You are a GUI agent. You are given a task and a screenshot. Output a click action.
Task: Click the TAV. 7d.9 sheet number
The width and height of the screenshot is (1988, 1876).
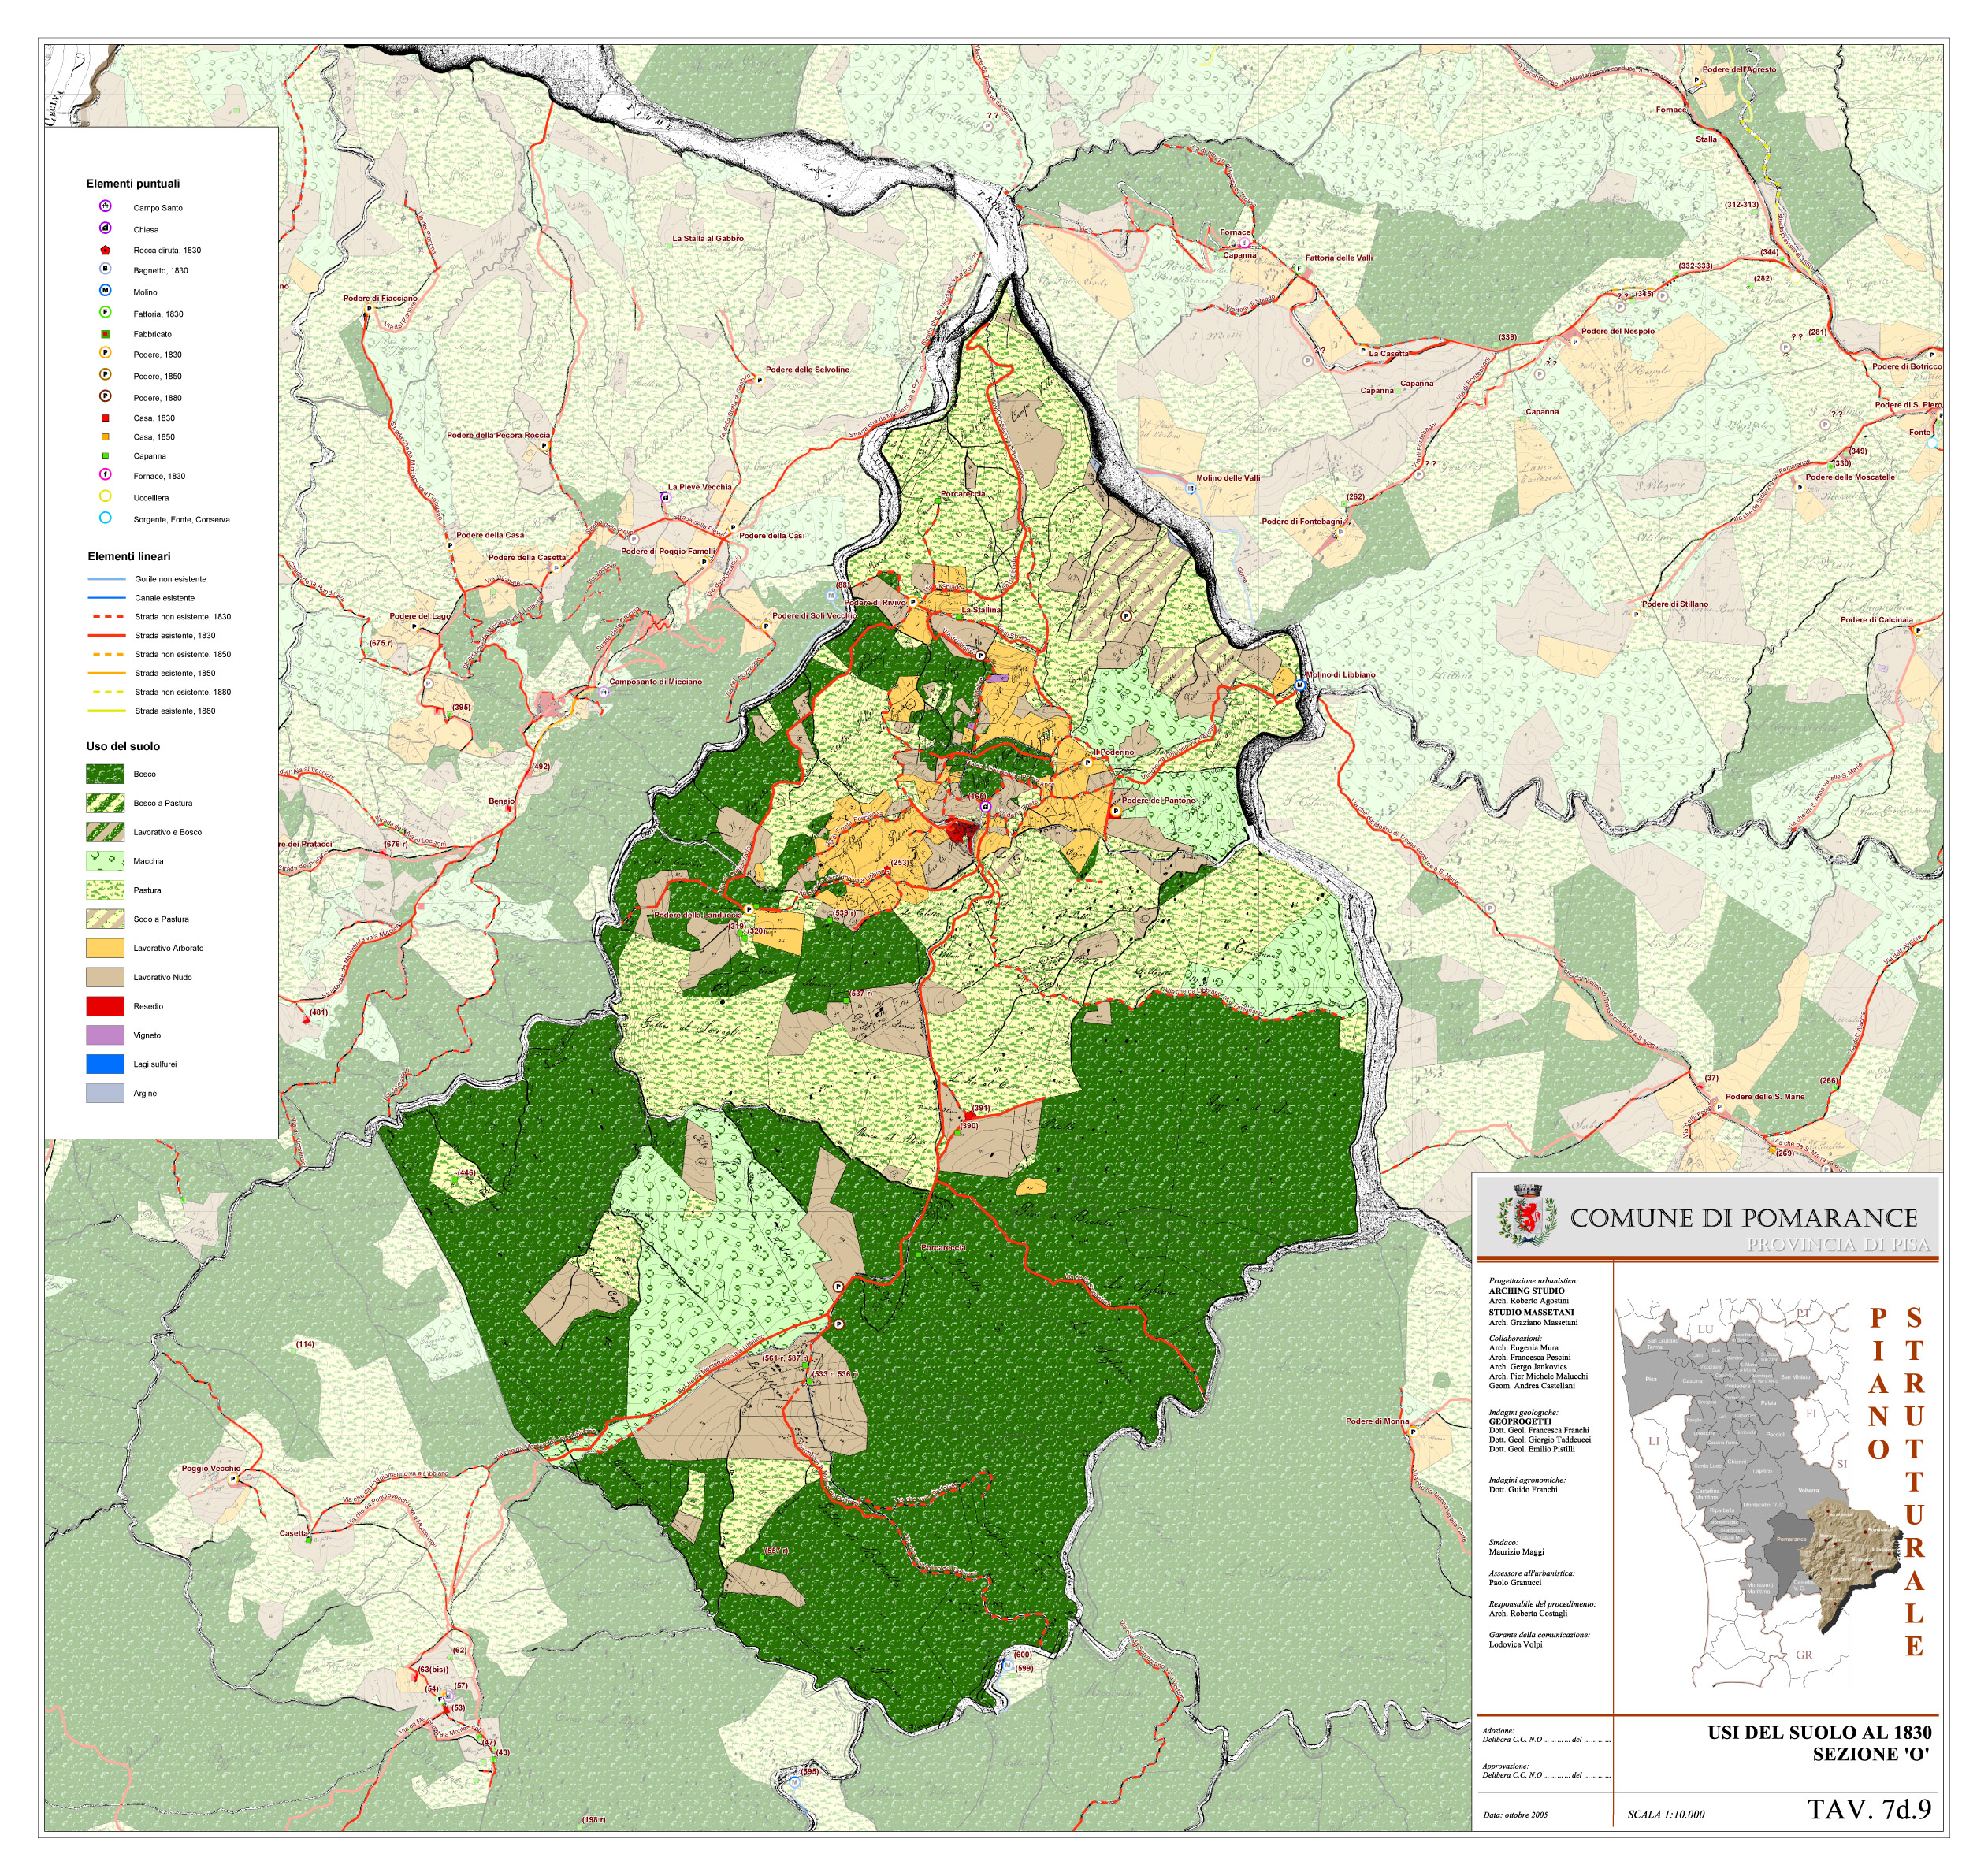click(x=1869, y=1809)
